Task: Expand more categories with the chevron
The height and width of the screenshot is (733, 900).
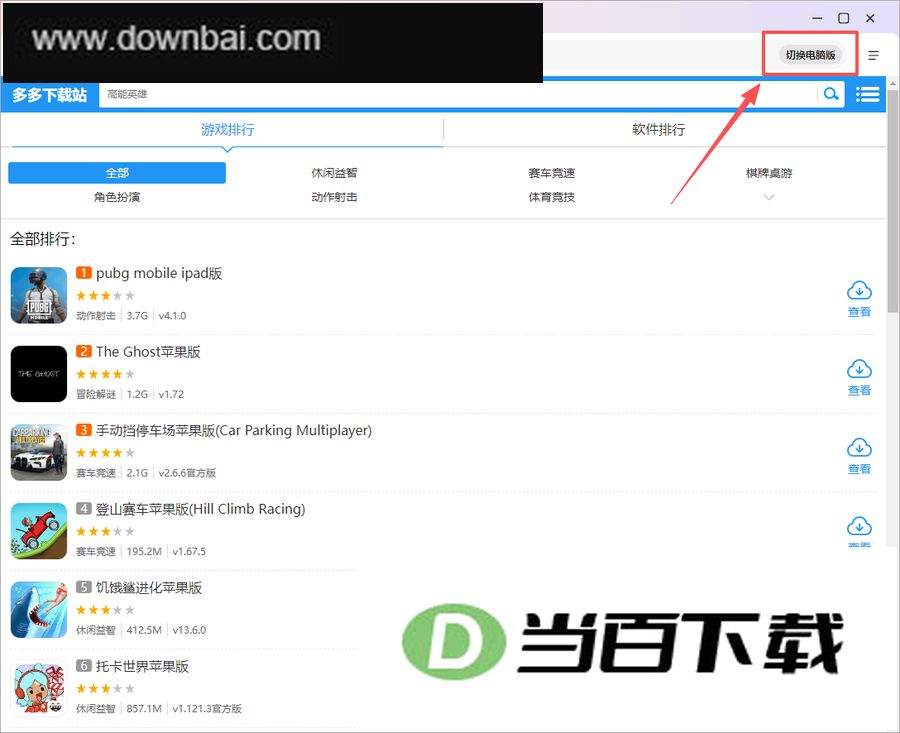Action: click(x=769, y=197)
